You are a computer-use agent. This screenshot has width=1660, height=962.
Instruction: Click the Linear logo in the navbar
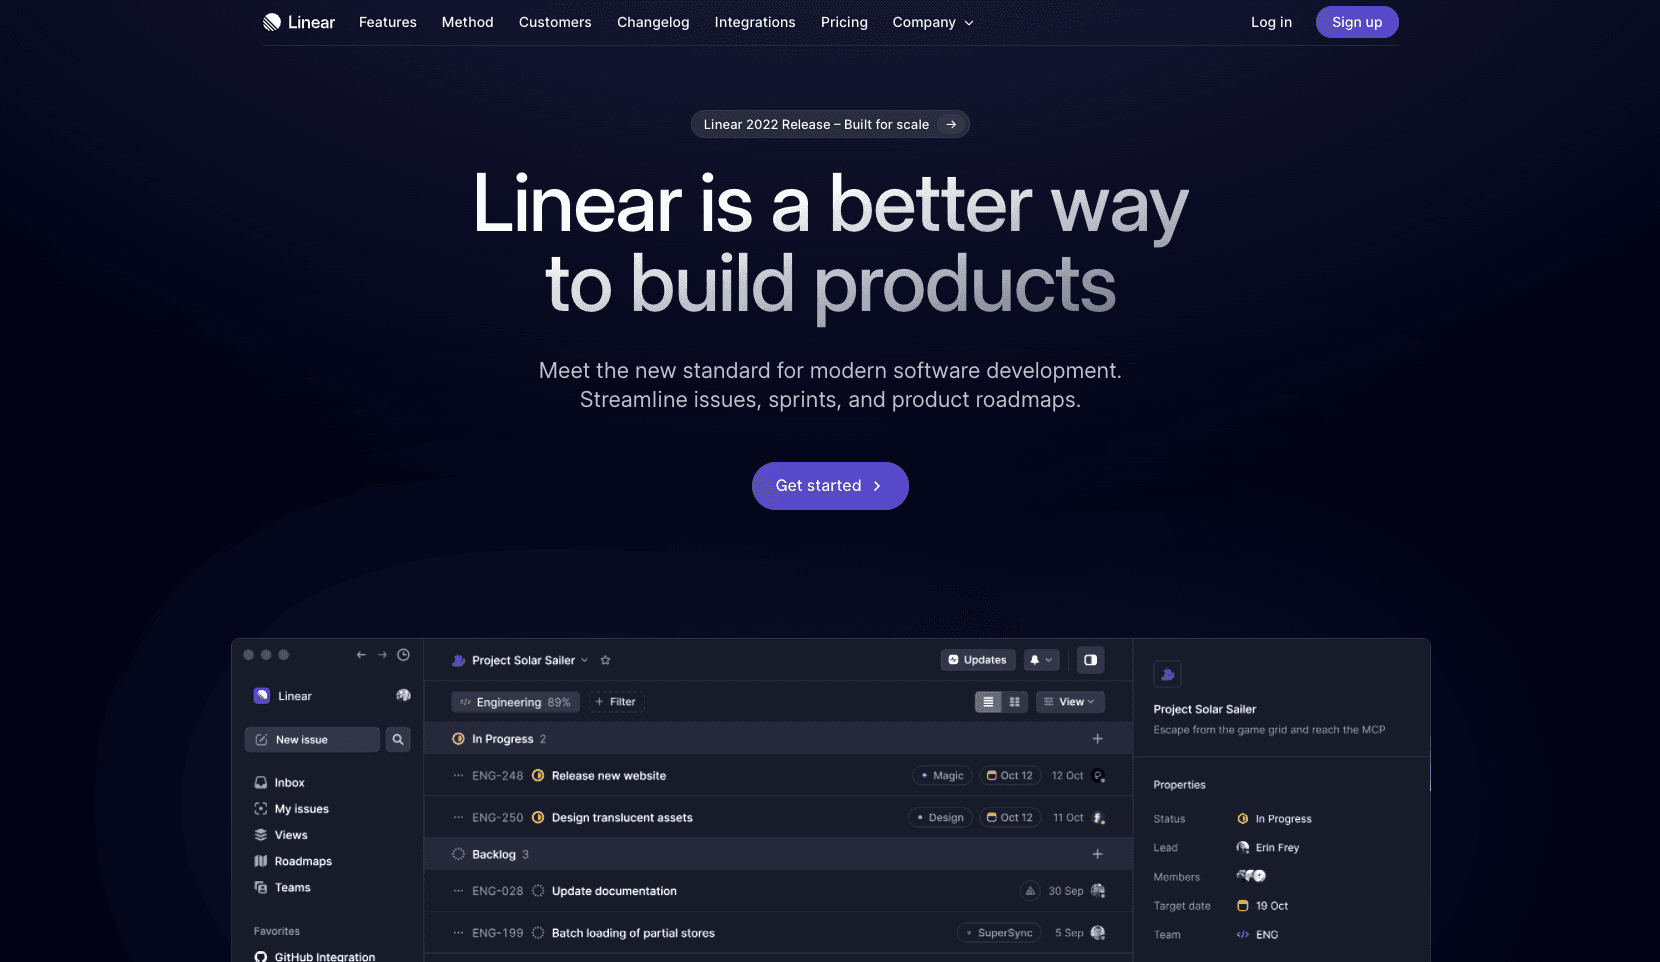coord(299,22)
